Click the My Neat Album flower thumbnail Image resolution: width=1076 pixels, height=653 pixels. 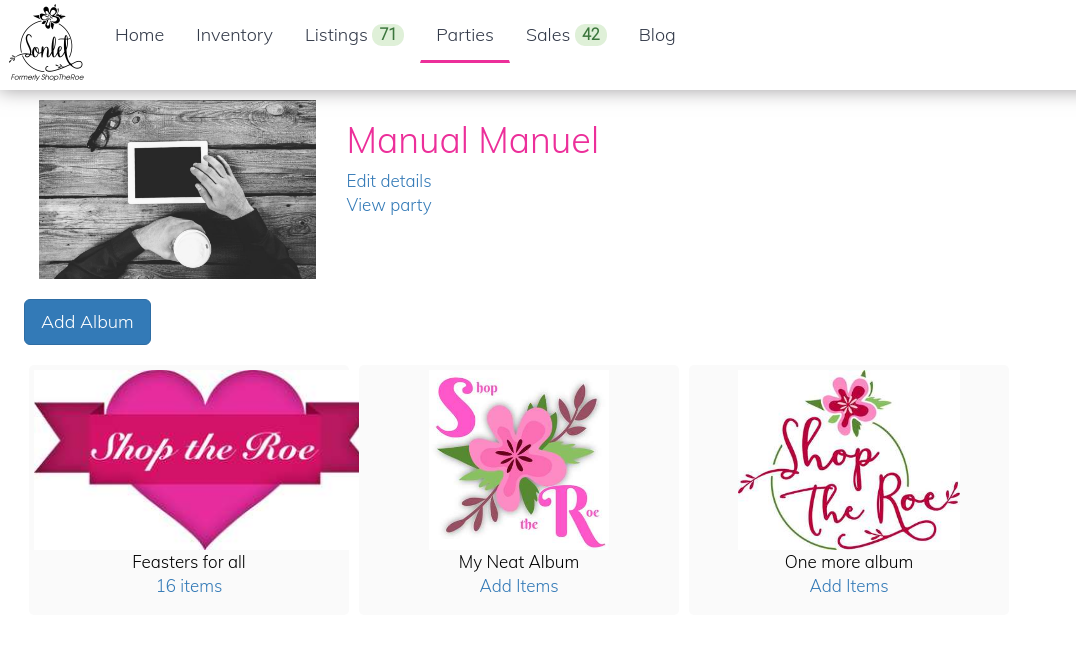pos(519,459)
